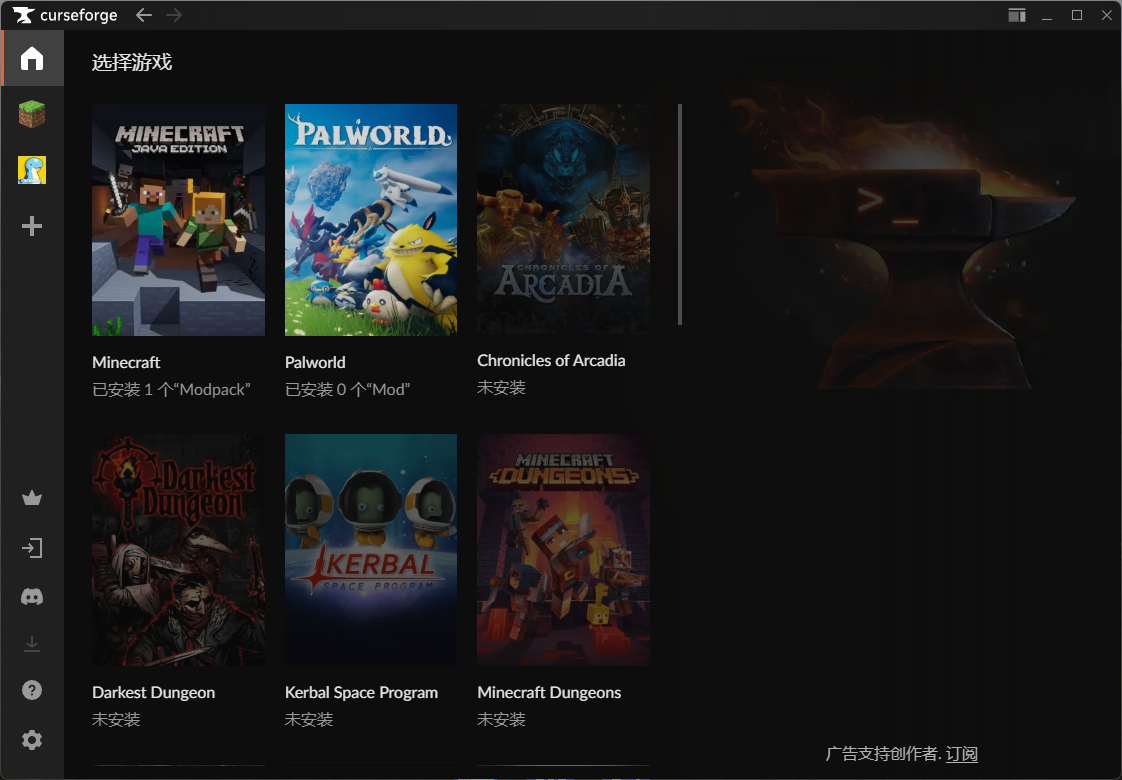Image resolution: width=1122 pixels, height=780 pixels.
Task: Click the plus add game icon
Action: coord(32,226)
